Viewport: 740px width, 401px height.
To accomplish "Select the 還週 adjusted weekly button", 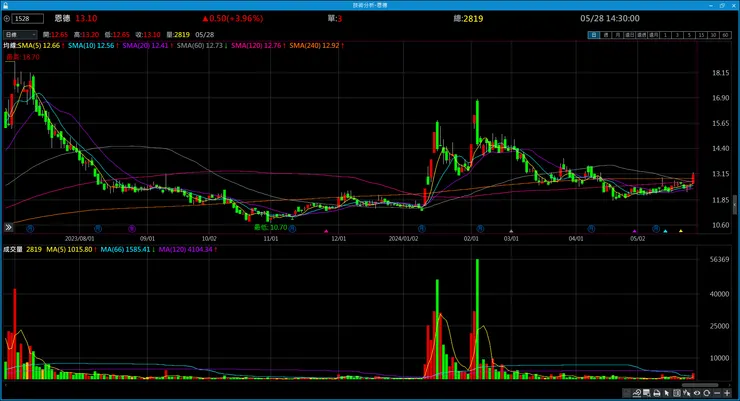I will point(641,35).
